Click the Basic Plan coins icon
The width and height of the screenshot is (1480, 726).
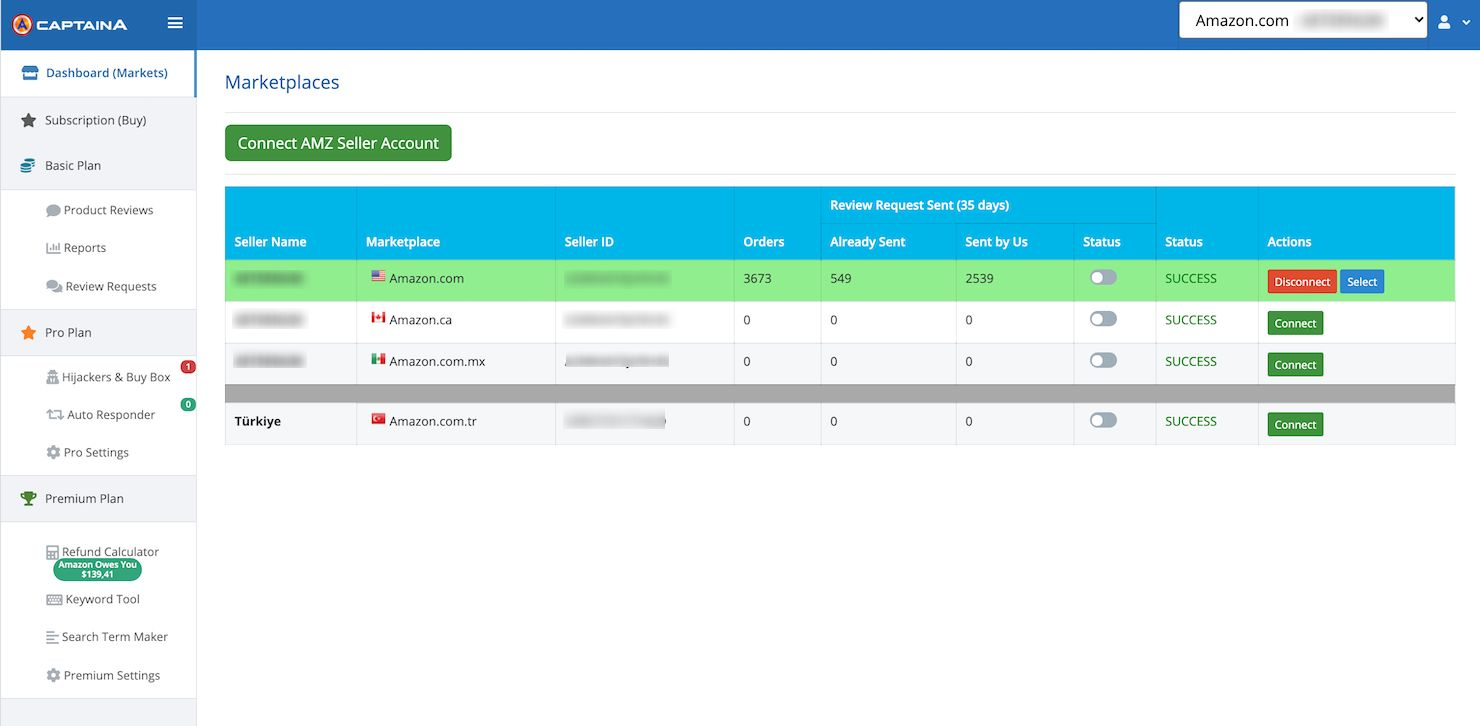(28, 166)
